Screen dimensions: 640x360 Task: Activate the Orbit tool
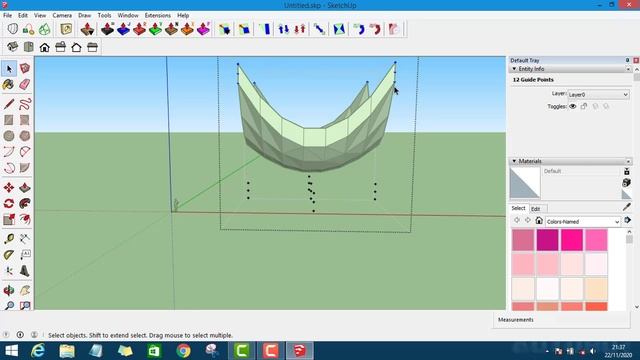(9, 290)
